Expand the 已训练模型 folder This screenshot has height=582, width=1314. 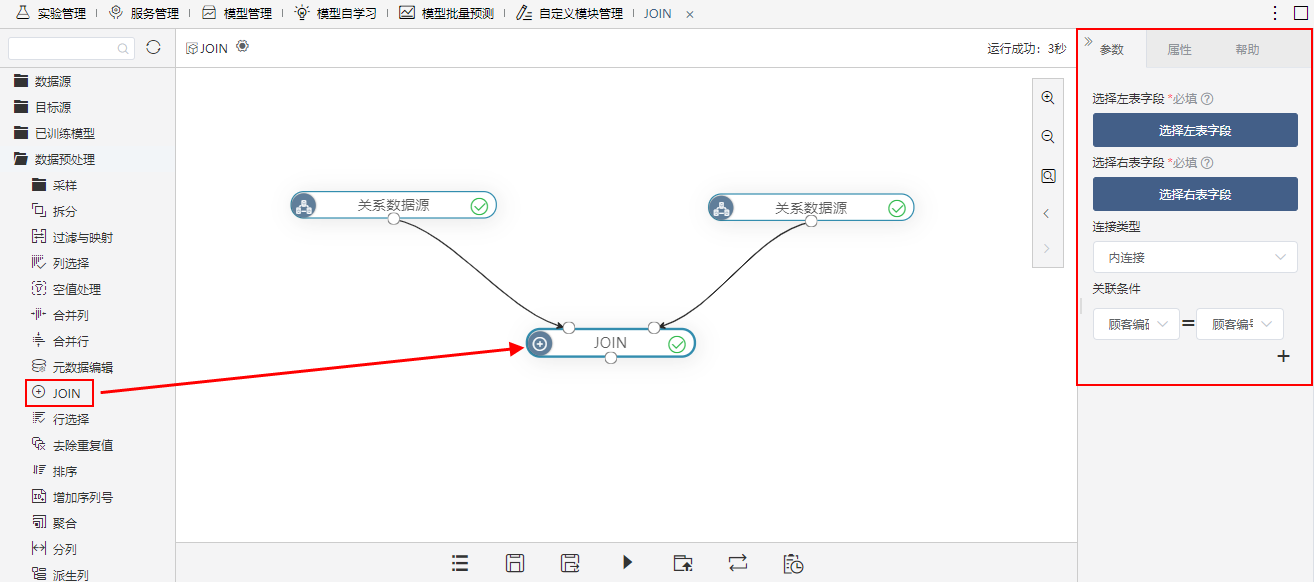coord(21,133)
